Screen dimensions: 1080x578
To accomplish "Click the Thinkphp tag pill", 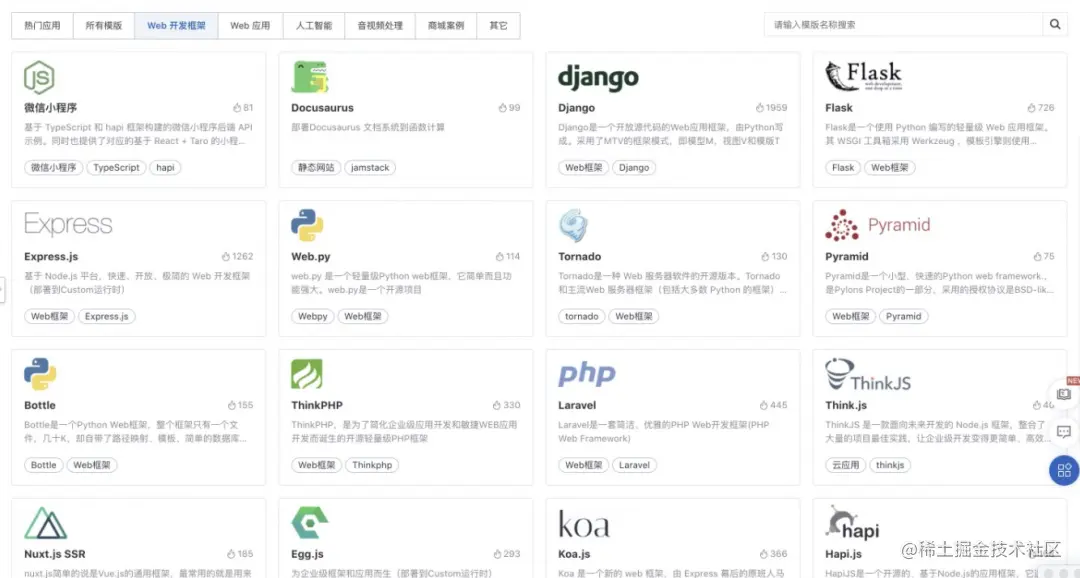I will coord(372,465).
